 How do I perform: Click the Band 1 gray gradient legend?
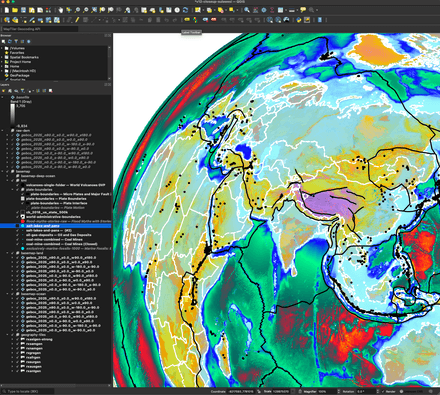click(12, 115)
